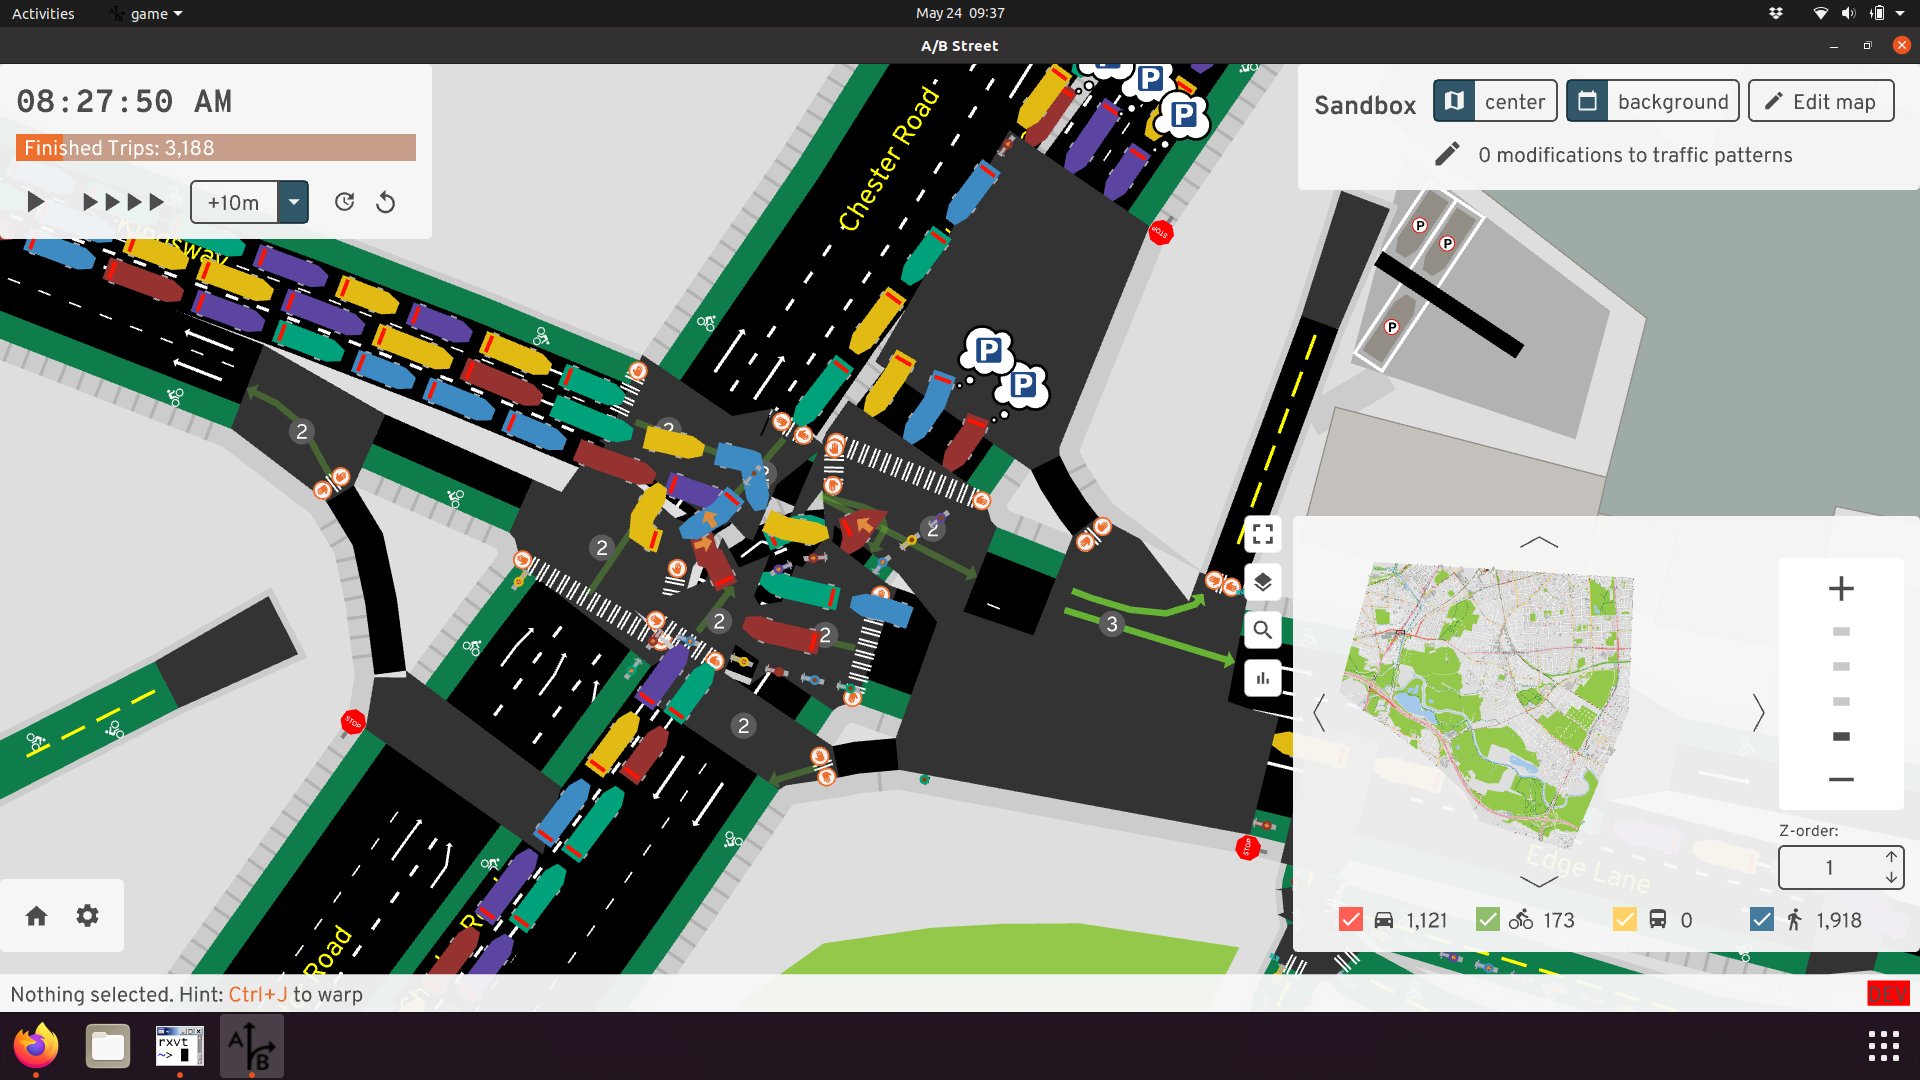
Task: Click the jump-to-time clock icon
Action: [344, 202]
